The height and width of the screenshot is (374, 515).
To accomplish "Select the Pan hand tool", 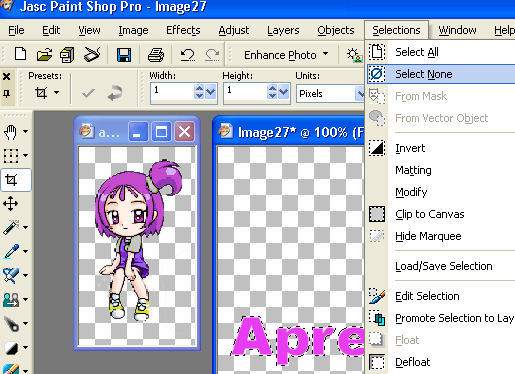I will pos(11,132).
